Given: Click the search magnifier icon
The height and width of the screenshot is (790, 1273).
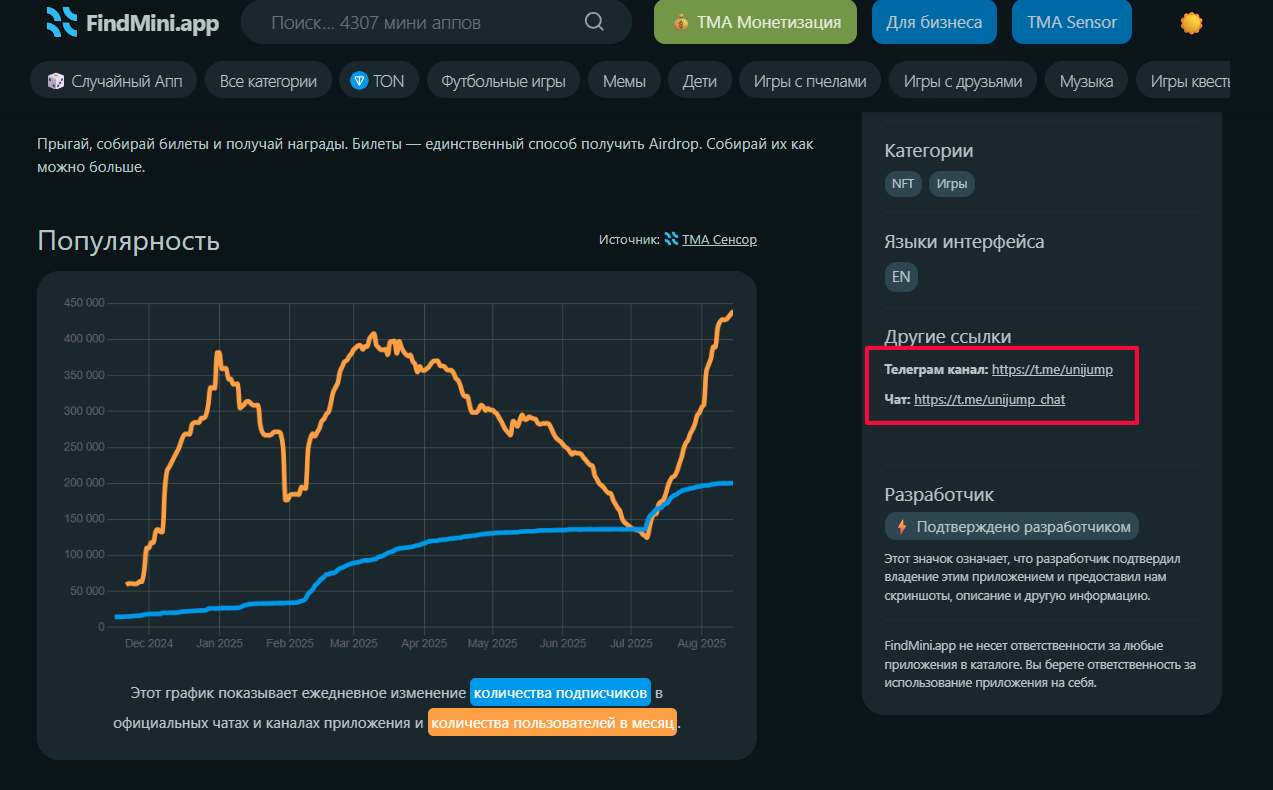Looking at the screenshot, I should coord(594,22).
